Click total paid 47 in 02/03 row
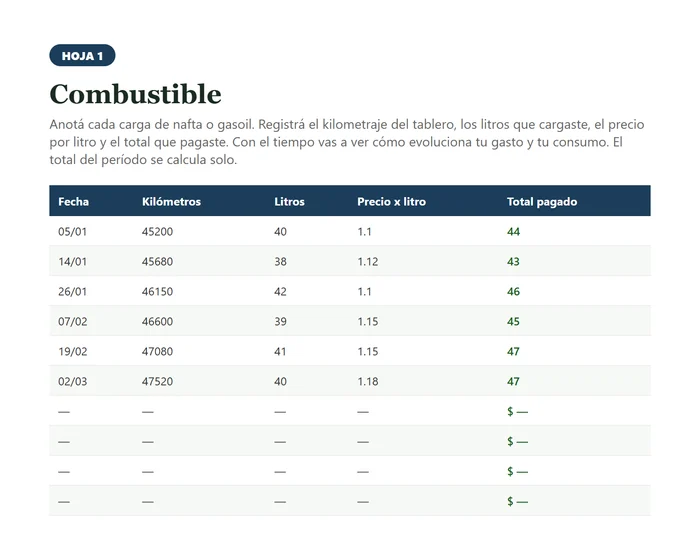The image size is (700, 560). [x=513, y=381]
